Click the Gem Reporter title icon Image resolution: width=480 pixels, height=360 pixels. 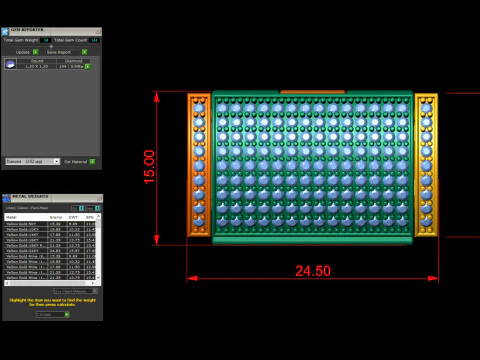point(5,32)
